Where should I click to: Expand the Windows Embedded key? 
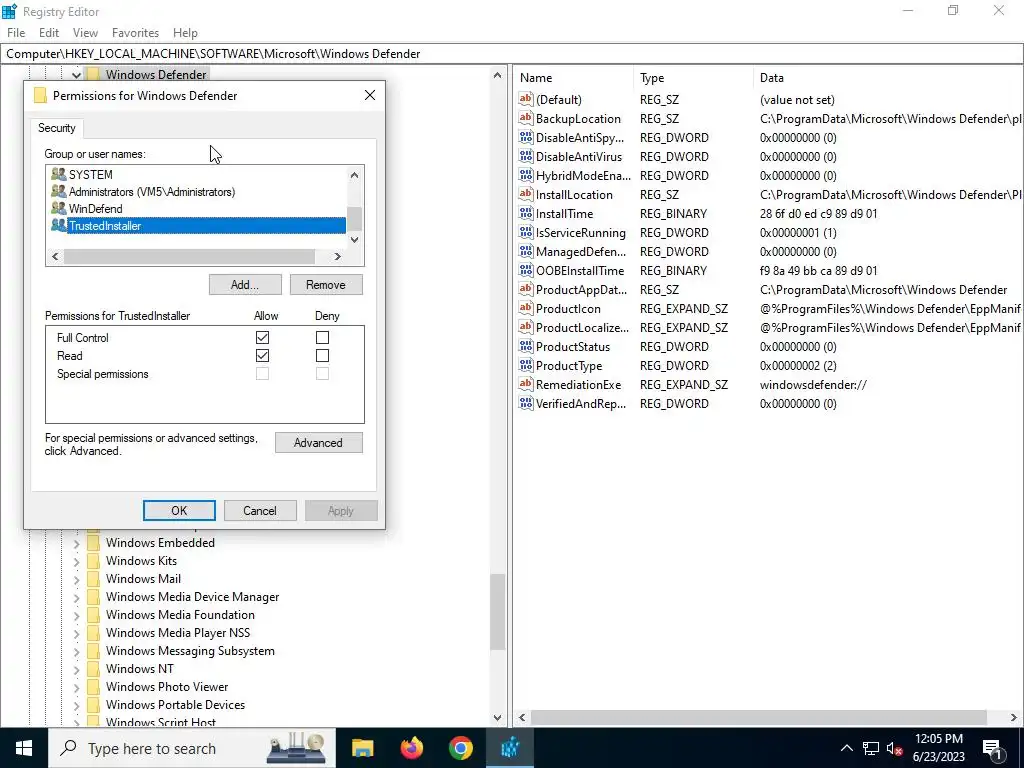(76, 543)
